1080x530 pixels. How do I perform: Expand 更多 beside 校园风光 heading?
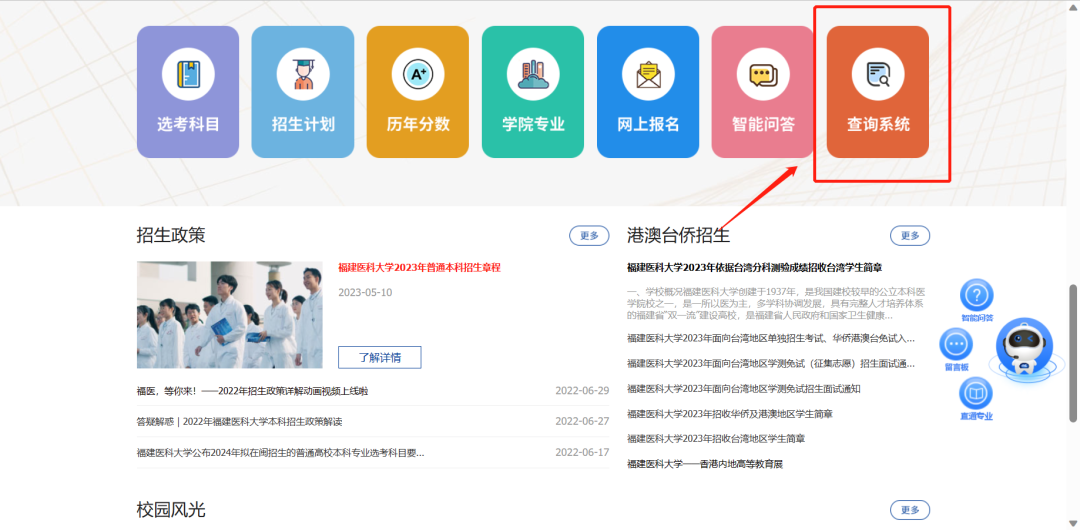click(909, 510)
